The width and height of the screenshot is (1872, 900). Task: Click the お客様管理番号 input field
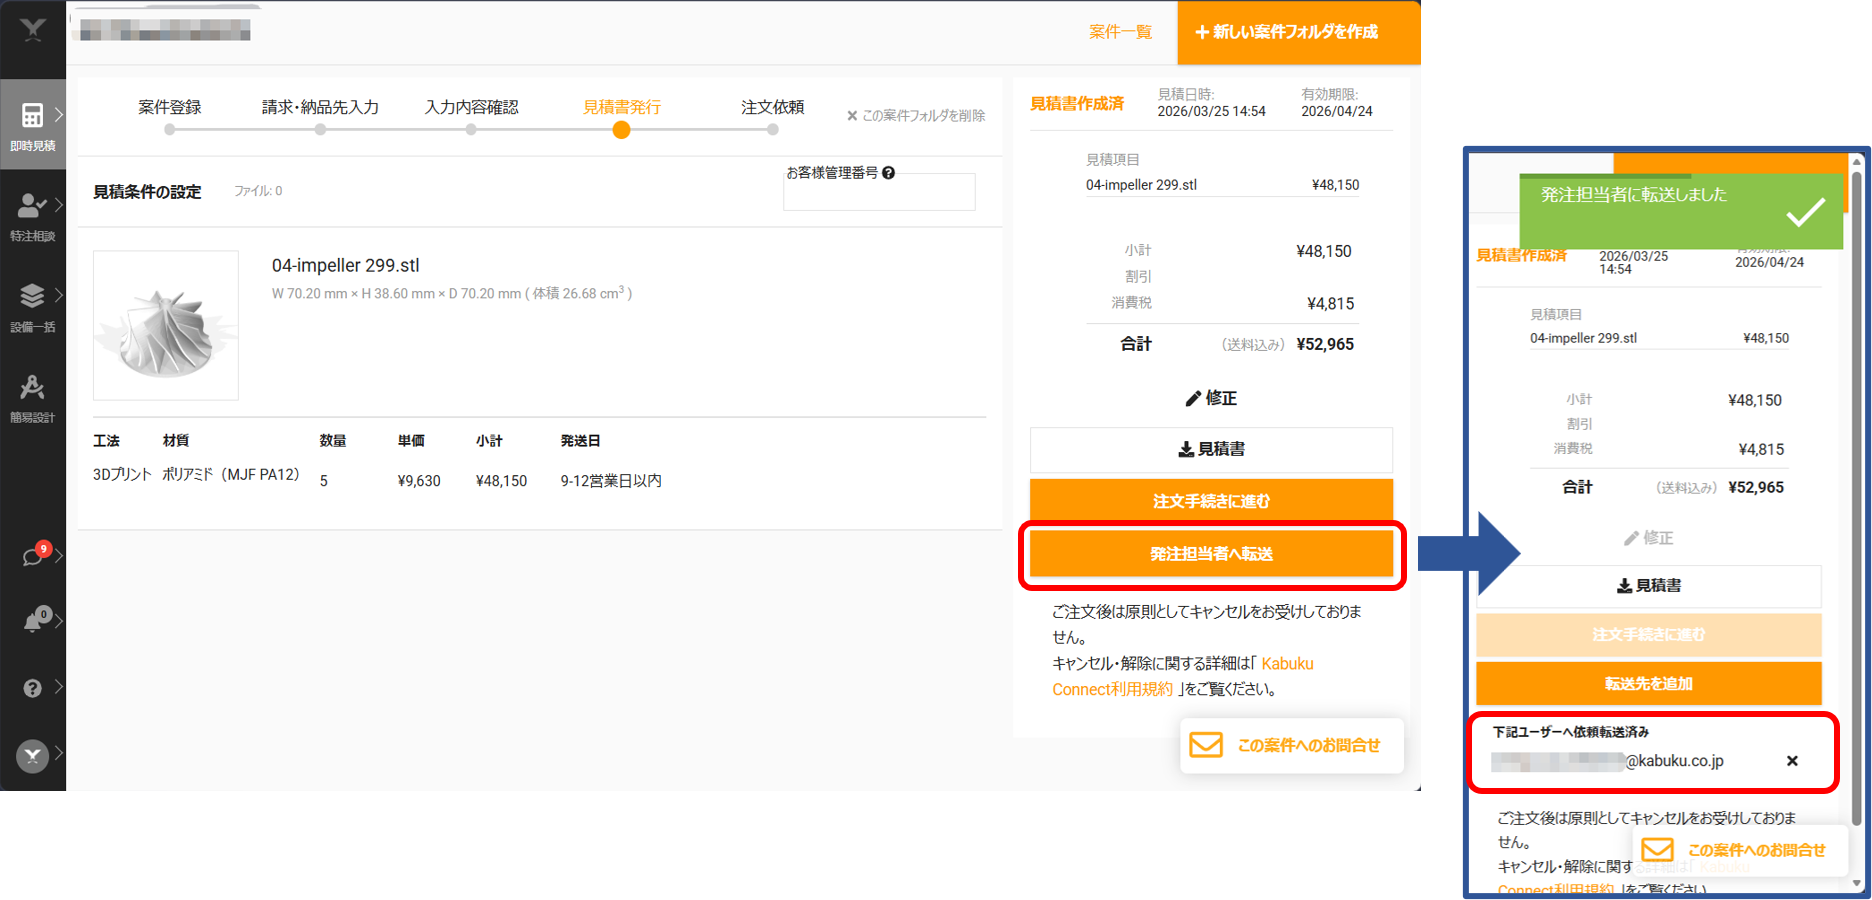879,192
